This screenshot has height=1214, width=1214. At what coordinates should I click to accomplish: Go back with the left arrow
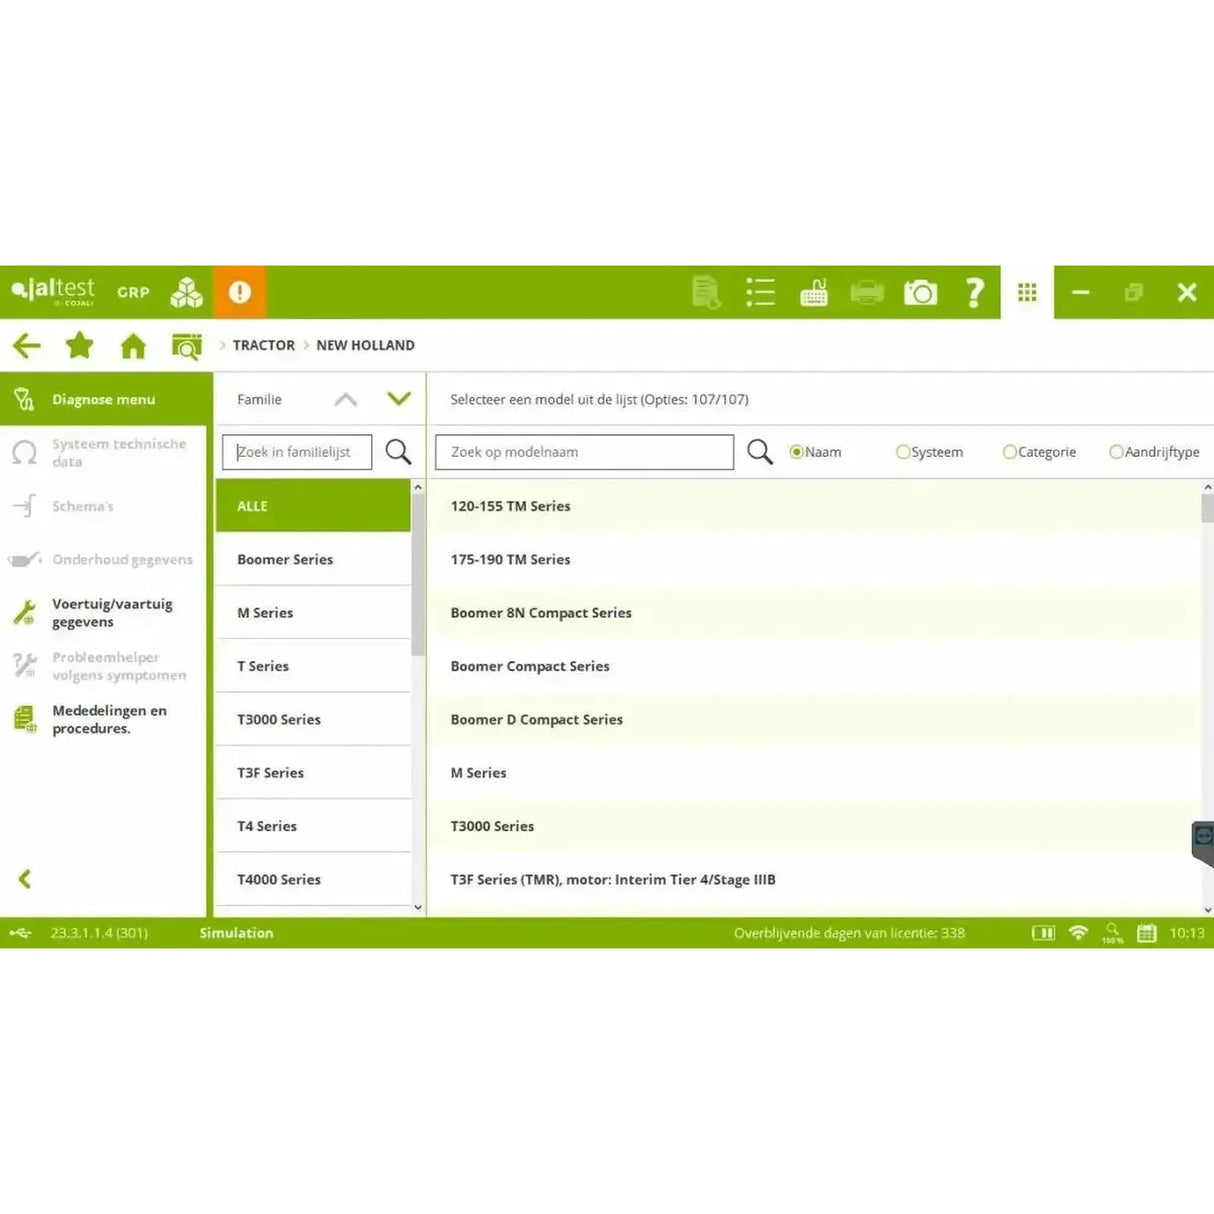[x=27, y=346]
